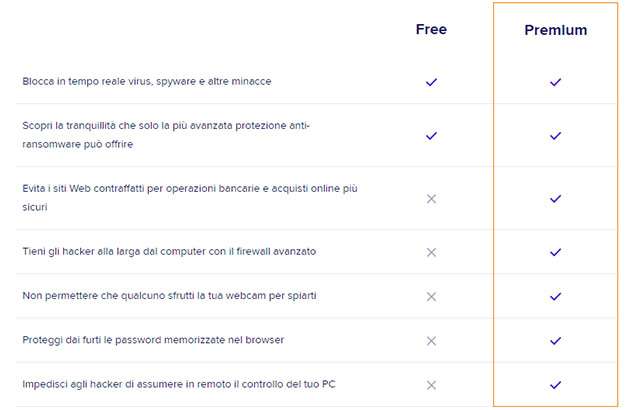
Task: Click Free checkmark for real-time virus blocking
Action: [431, 81]
